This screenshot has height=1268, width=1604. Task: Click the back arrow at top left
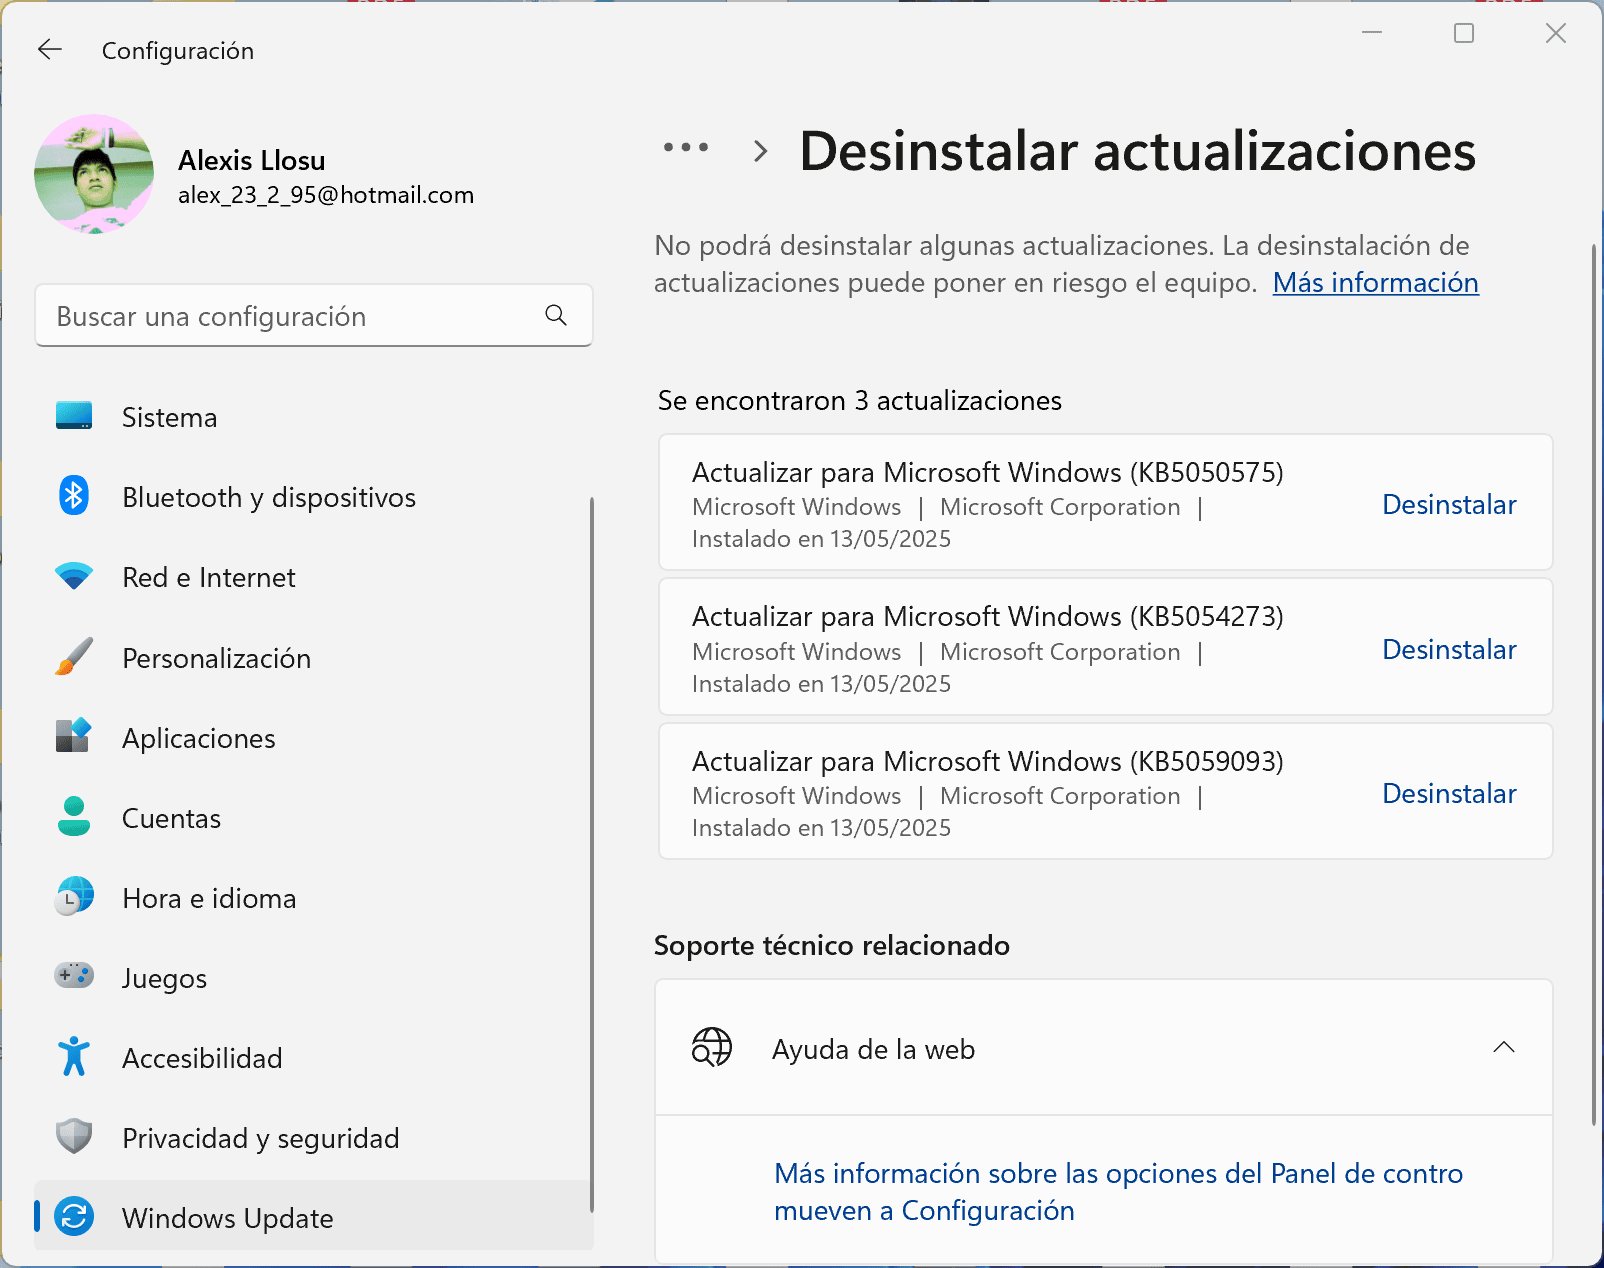click(x=48, y=50)
